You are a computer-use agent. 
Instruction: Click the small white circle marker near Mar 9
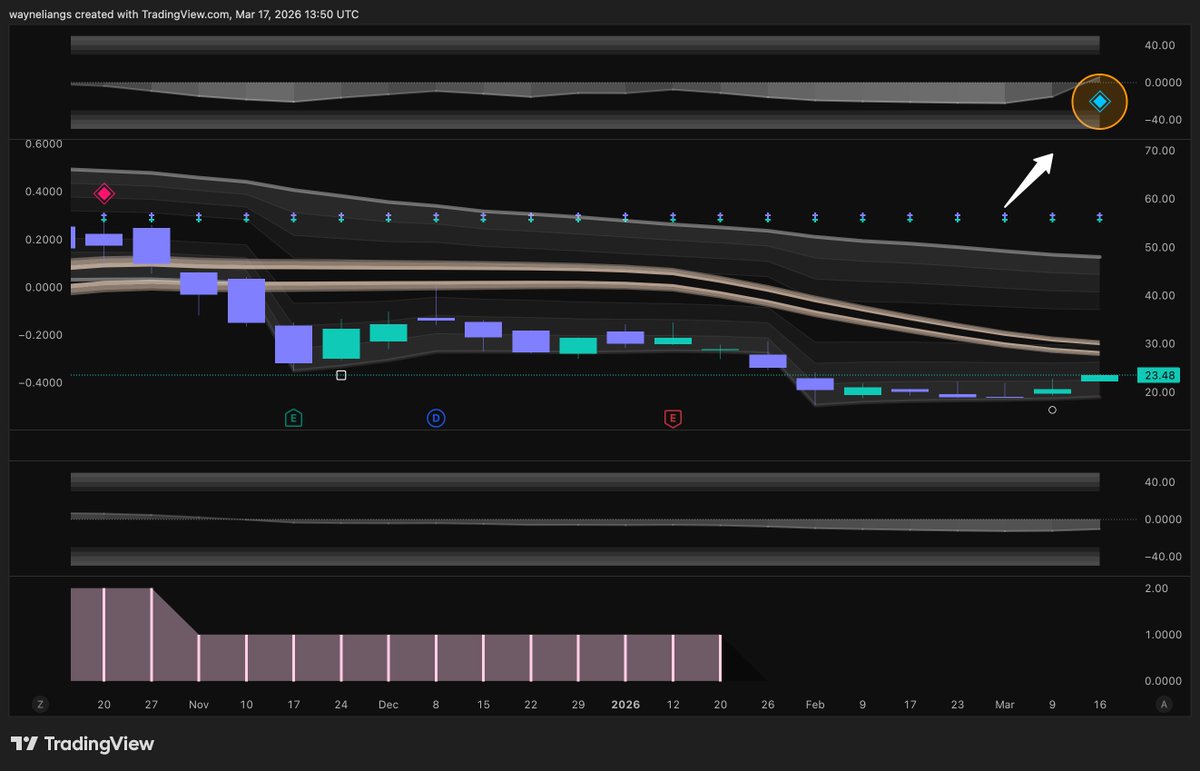(x=1052, y=410)
